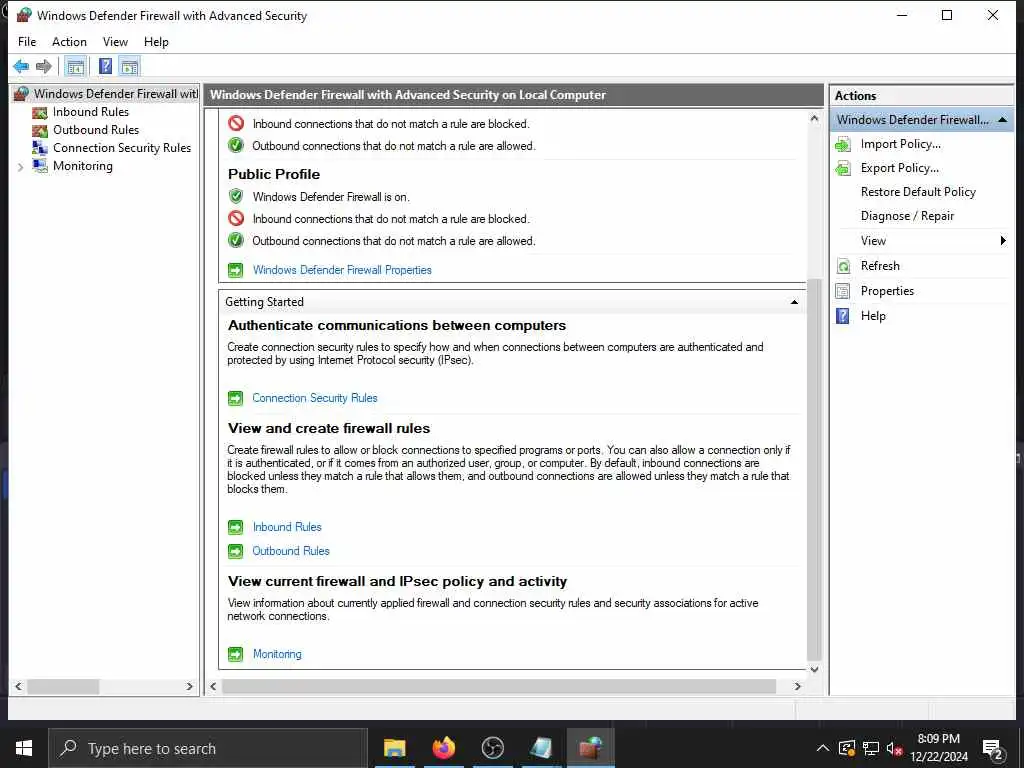This screenshot has height=768, width=1024.
Task: Select Outbound Rules in the tree
Action: [96, 130]
